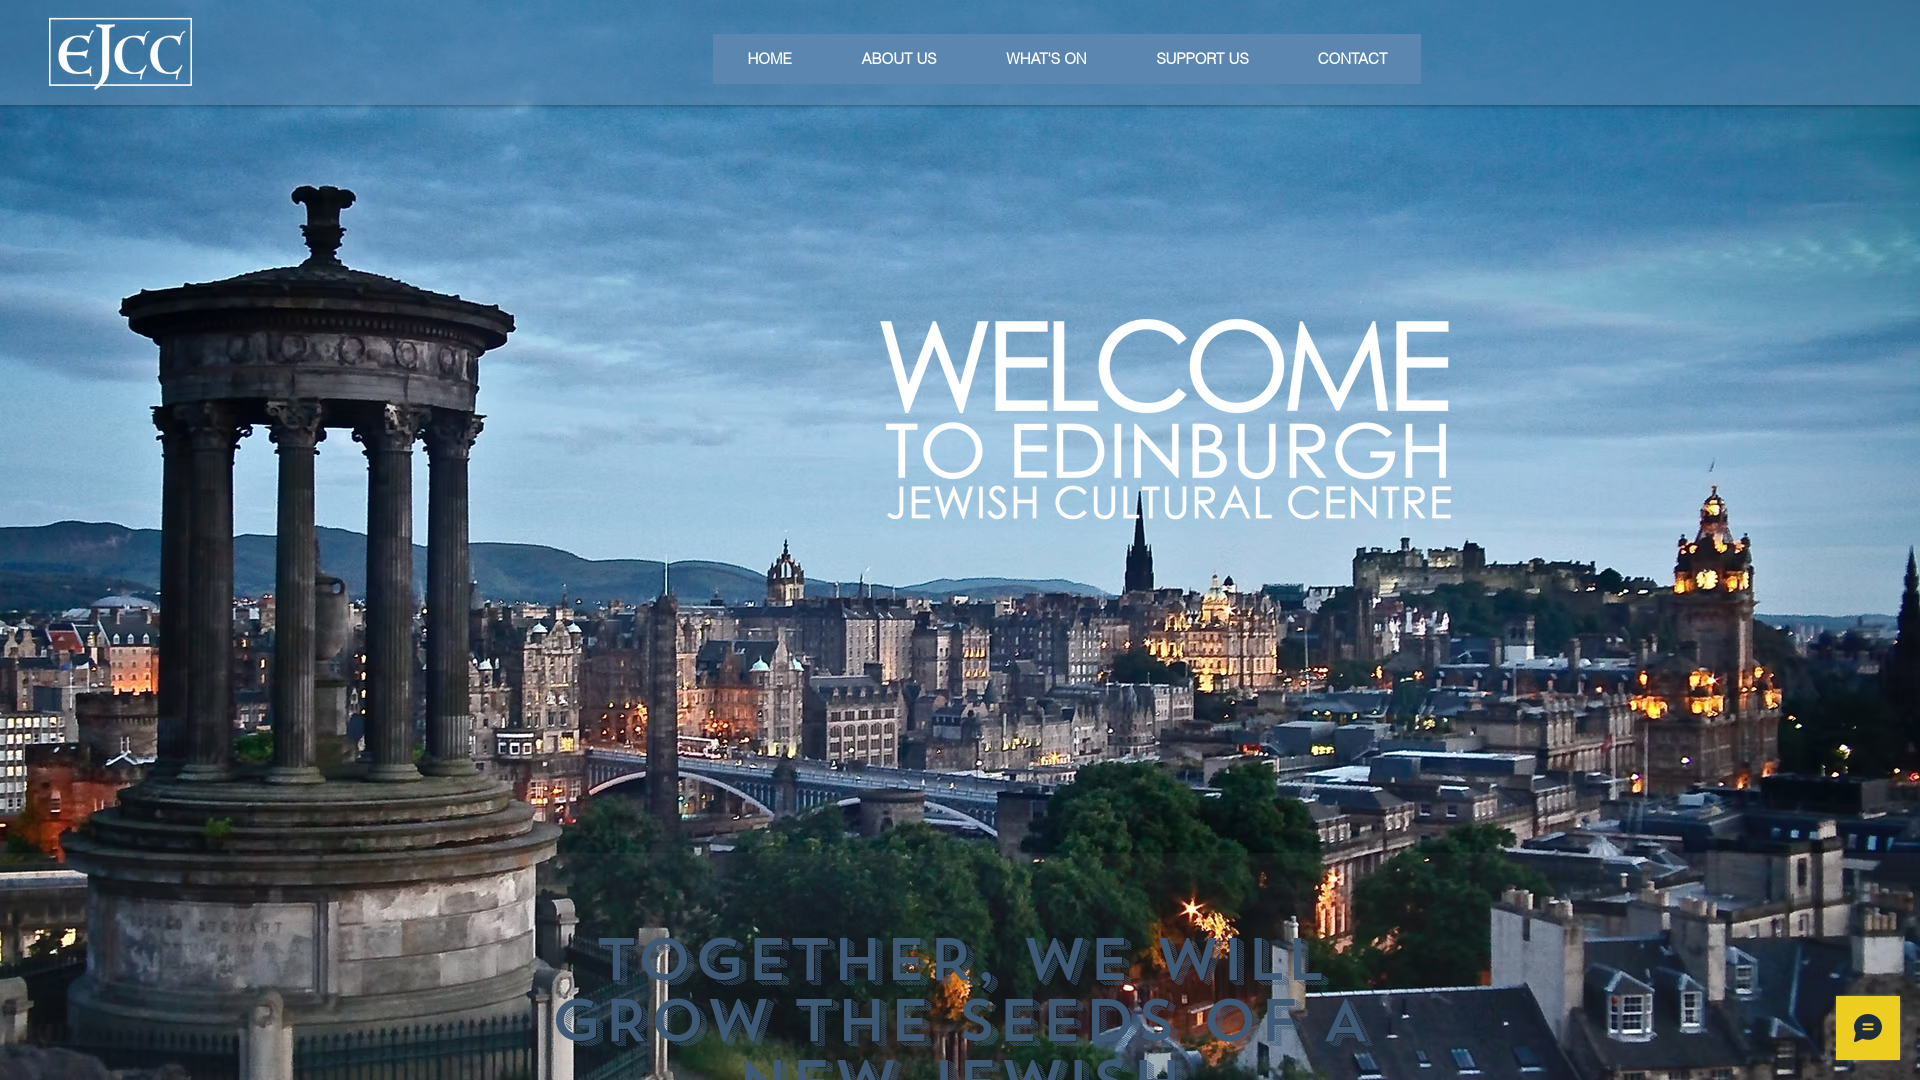Open the CONTACT page

tap(1352, 59)
